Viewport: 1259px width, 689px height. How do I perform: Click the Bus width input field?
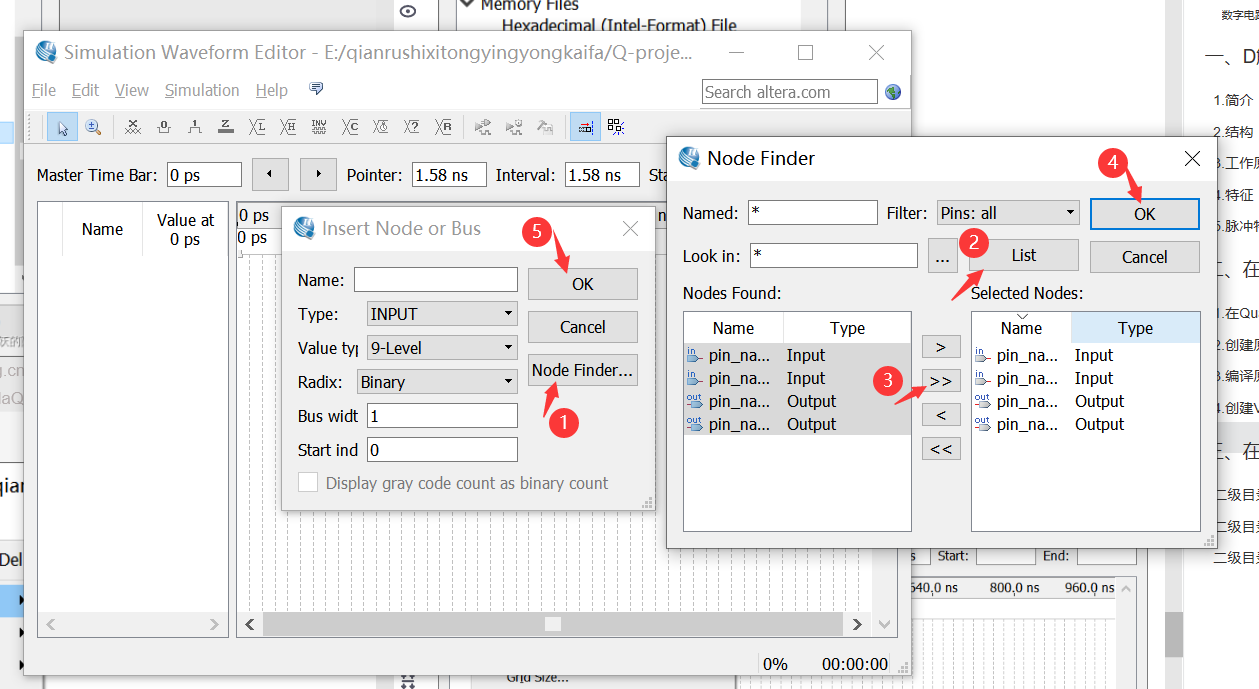point(442,415)
